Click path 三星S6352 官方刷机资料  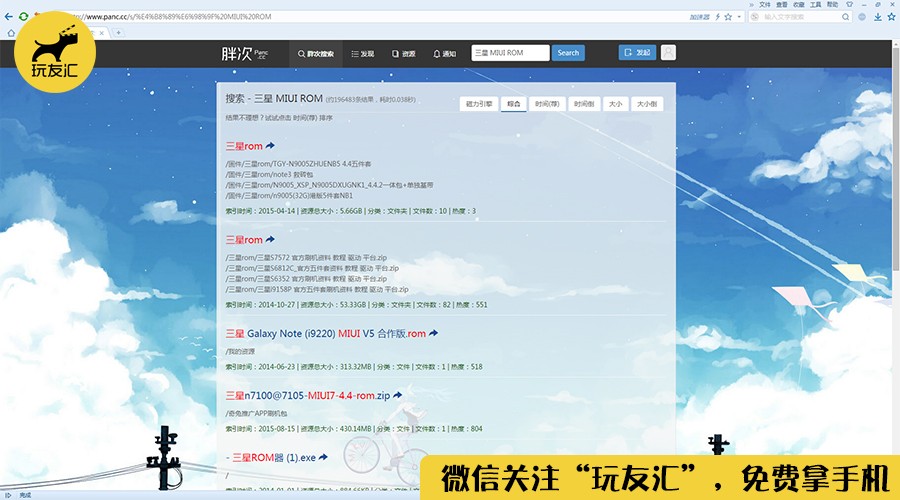tap(307, 278)
